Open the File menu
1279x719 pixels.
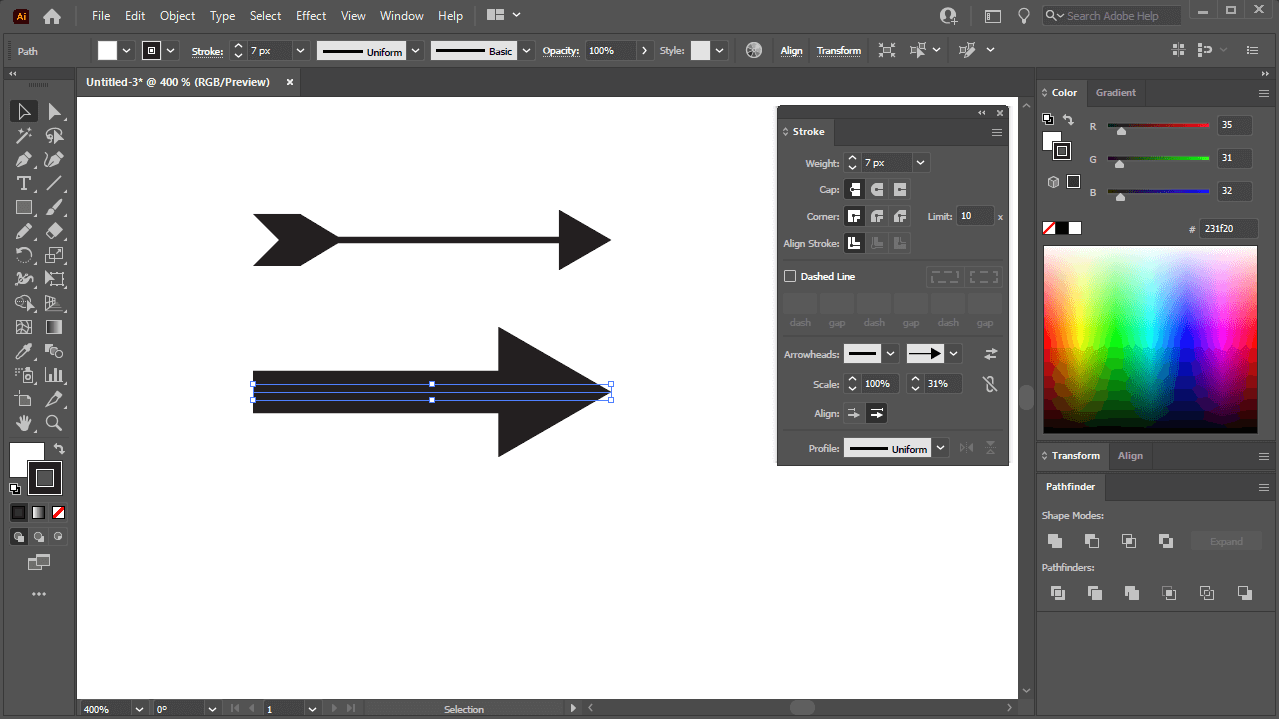tap(101, 16)
